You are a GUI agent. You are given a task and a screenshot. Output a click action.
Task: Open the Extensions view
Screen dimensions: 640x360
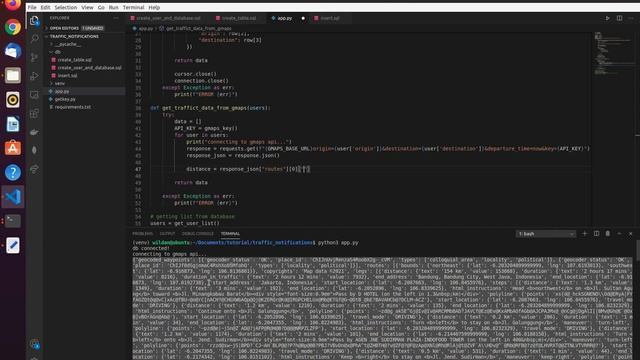point(34,113)
